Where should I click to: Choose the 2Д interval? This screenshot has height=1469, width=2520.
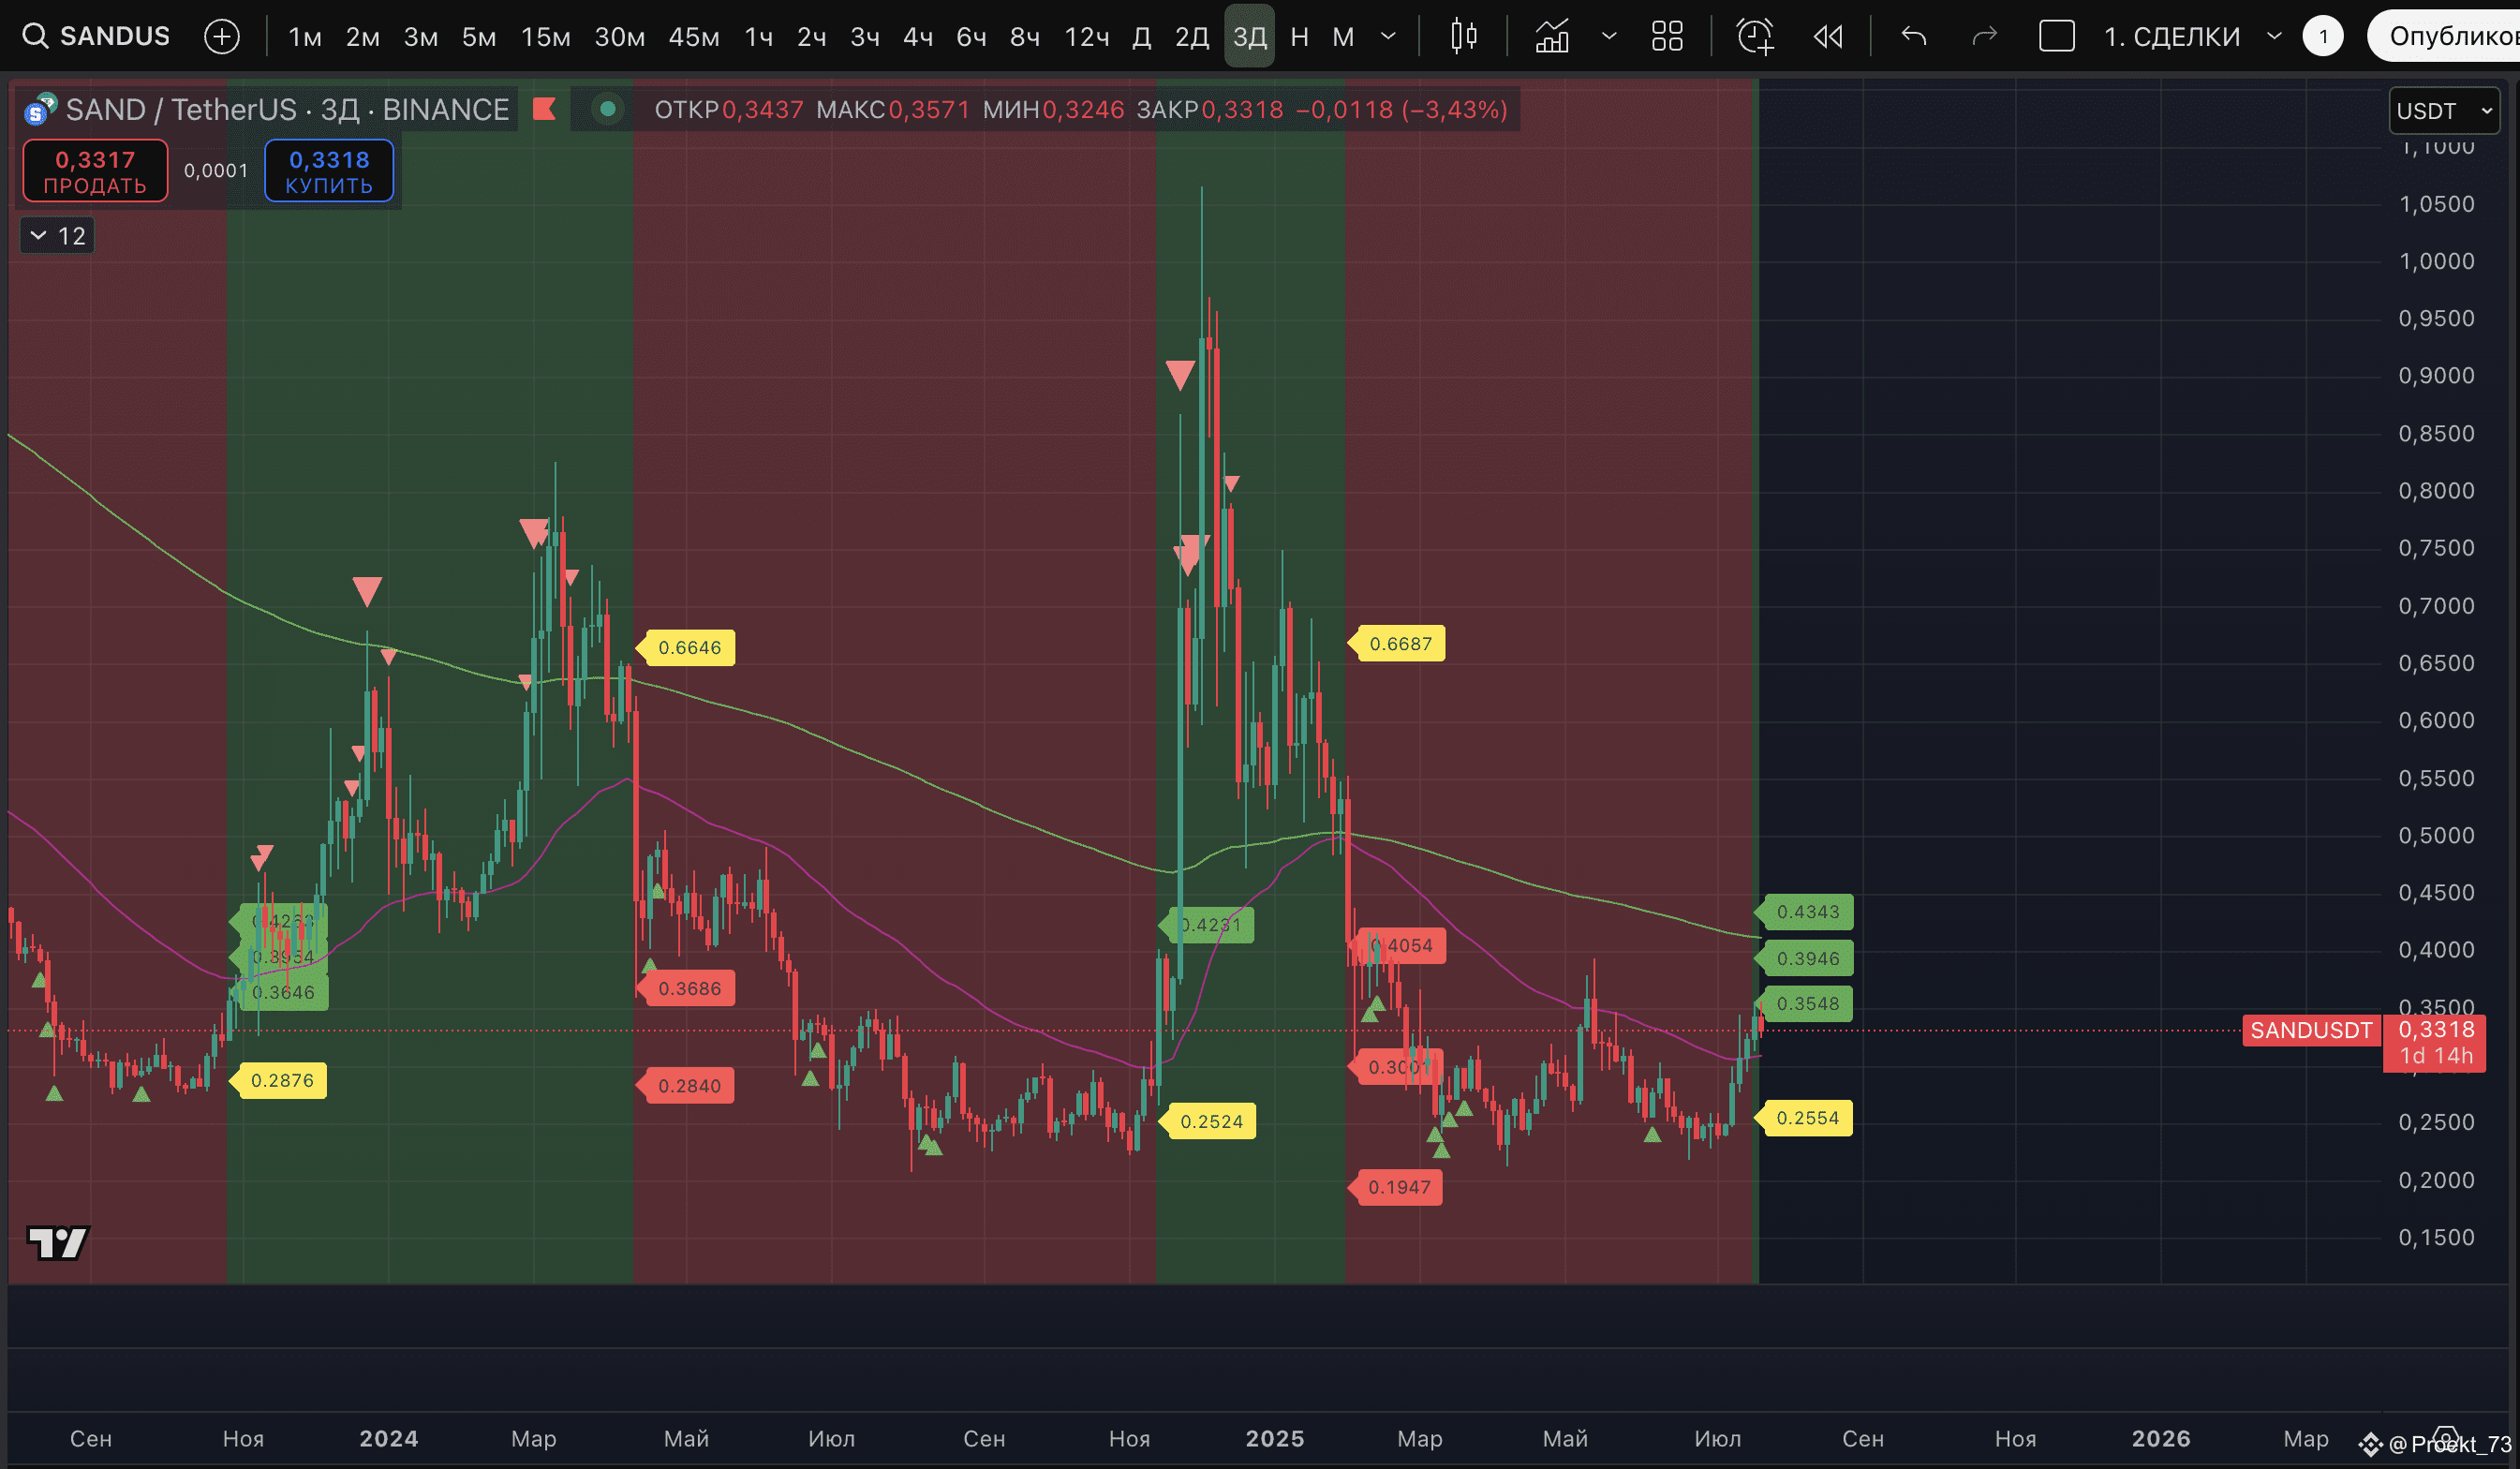pyautogui.click(x=1191, y=37)
